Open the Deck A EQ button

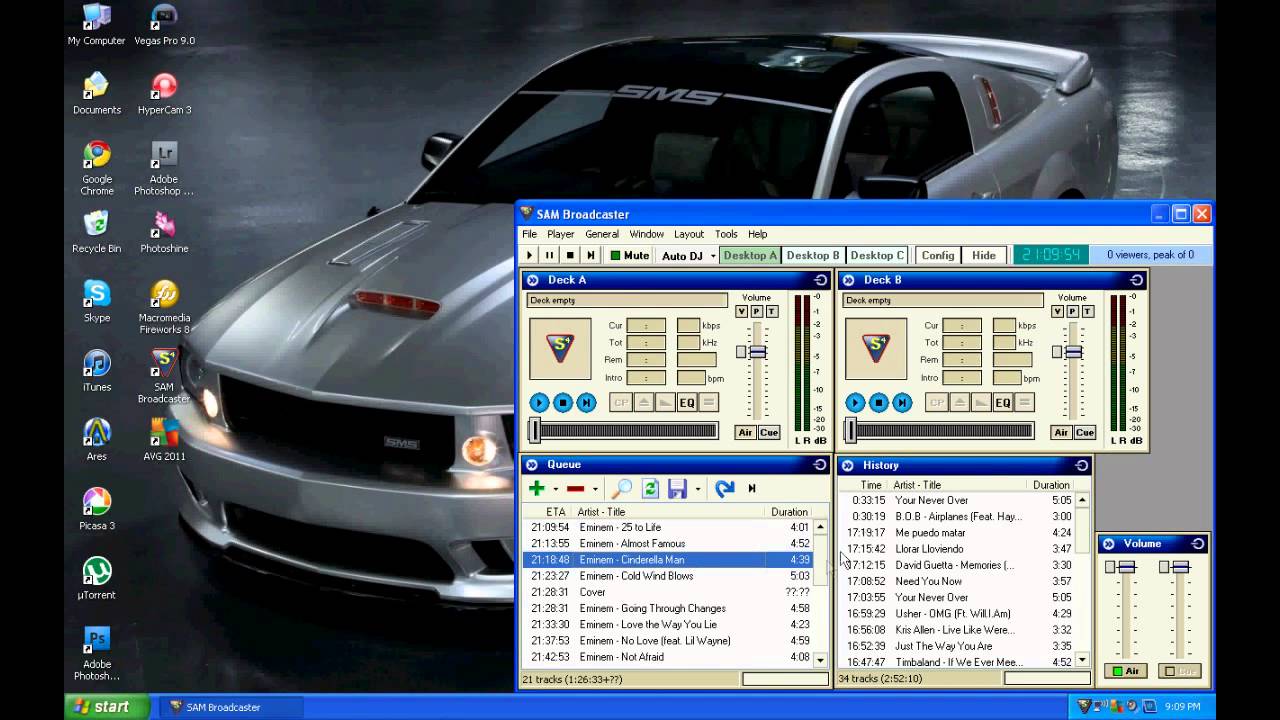(x=687, y=403)
